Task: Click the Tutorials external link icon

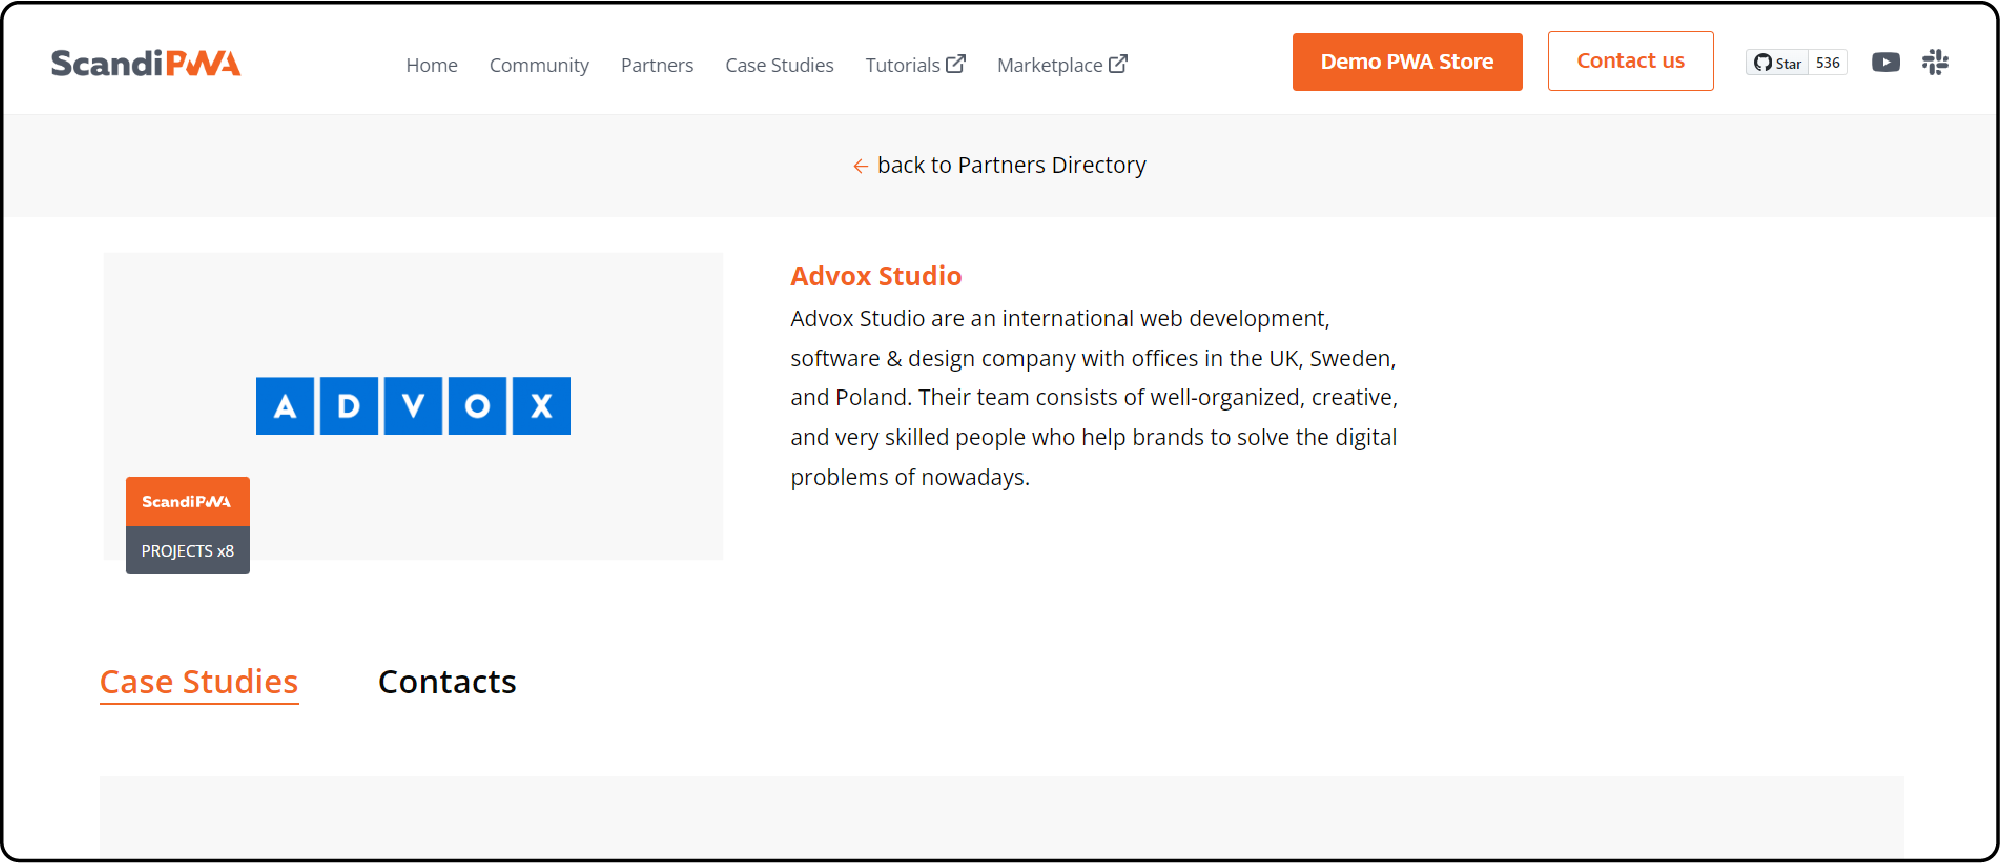Action: [x=956, y=64]
